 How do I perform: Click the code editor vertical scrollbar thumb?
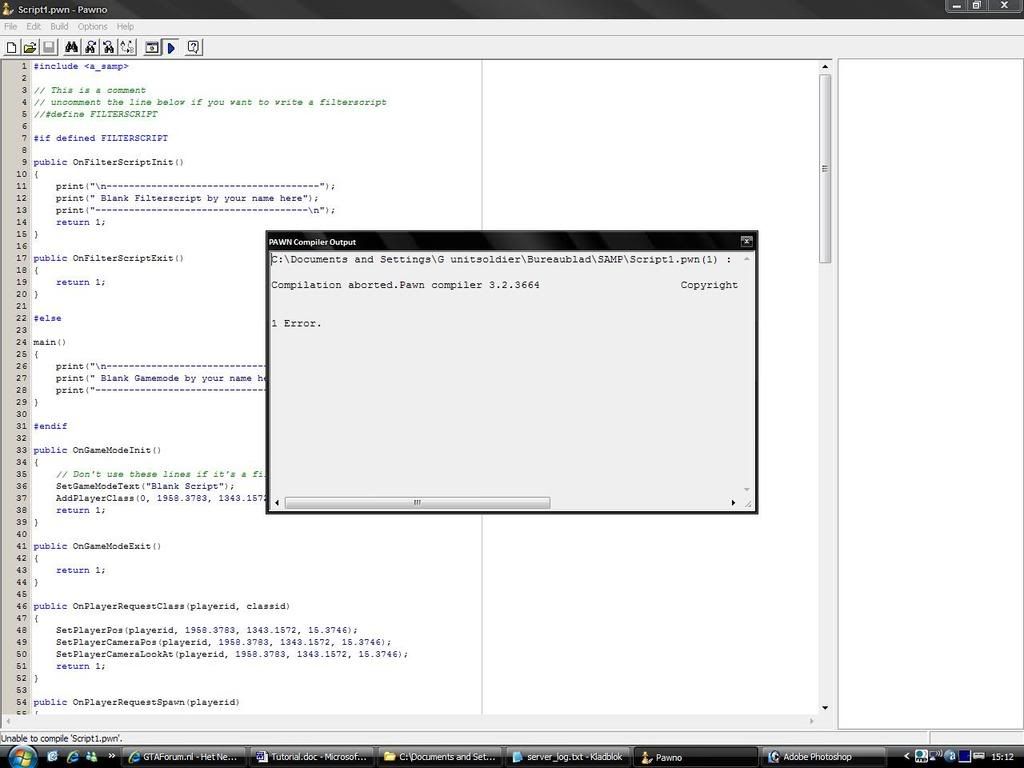[x=825, y=168]
